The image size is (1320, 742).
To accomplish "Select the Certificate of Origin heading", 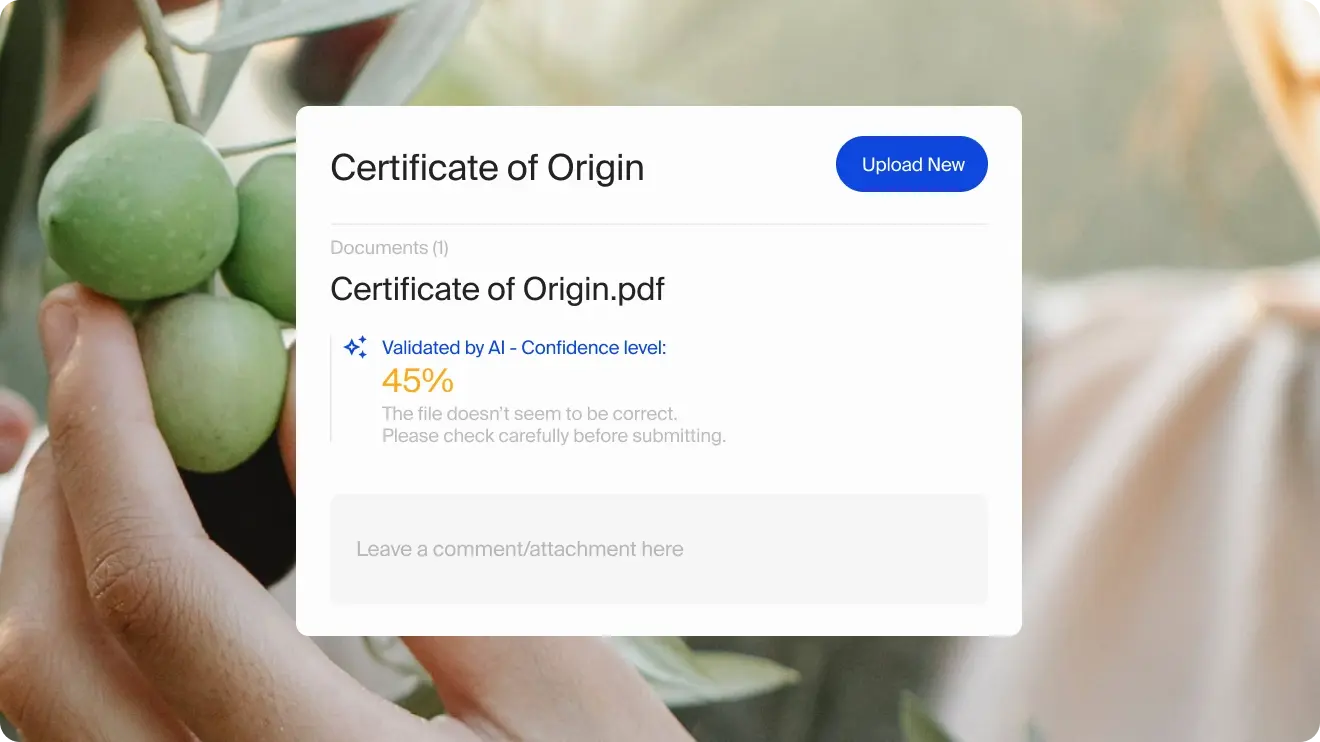I will click(x=487, y=168).
